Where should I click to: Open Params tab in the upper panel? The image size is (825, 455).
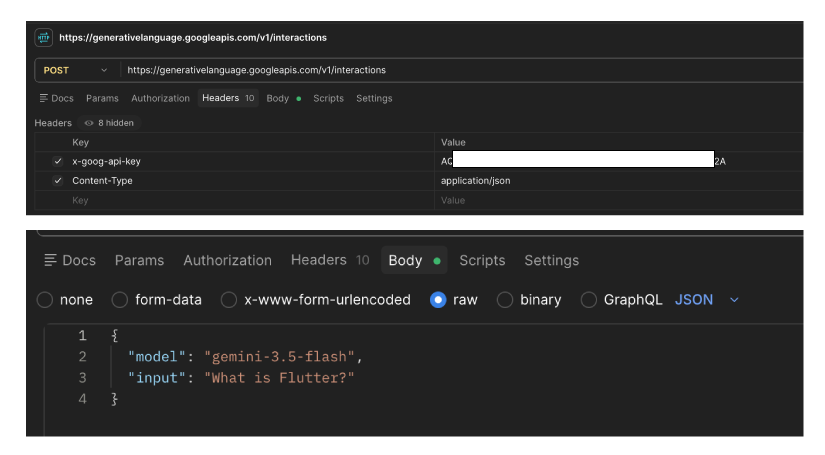102,98
